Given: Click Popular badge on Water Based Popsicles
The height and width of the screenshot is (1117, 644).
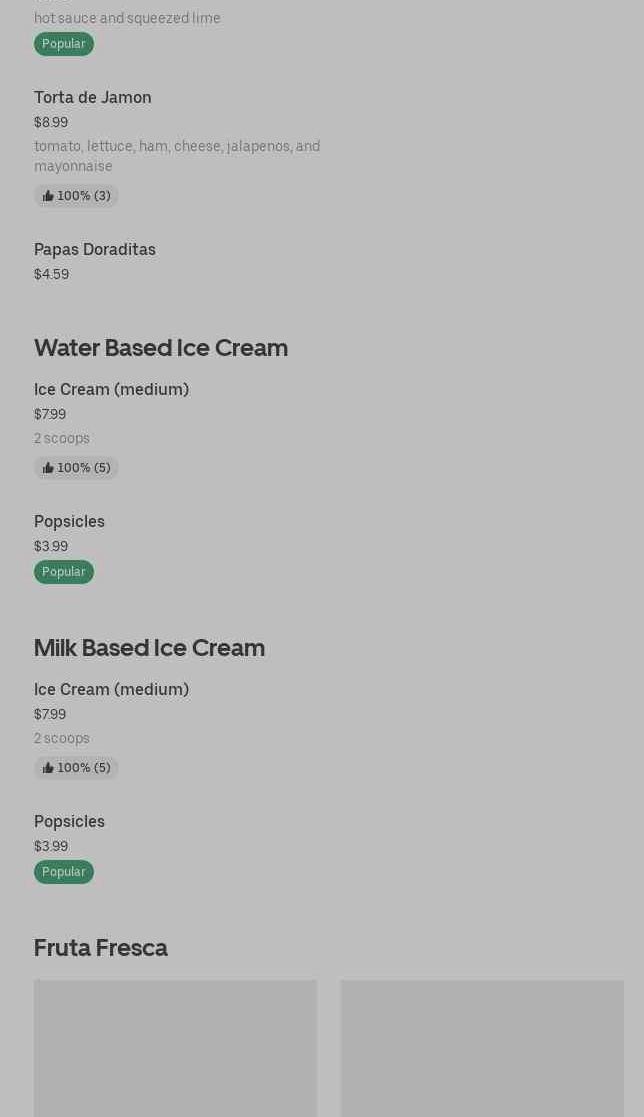Looking at the screenshot, I should (64, 572).
